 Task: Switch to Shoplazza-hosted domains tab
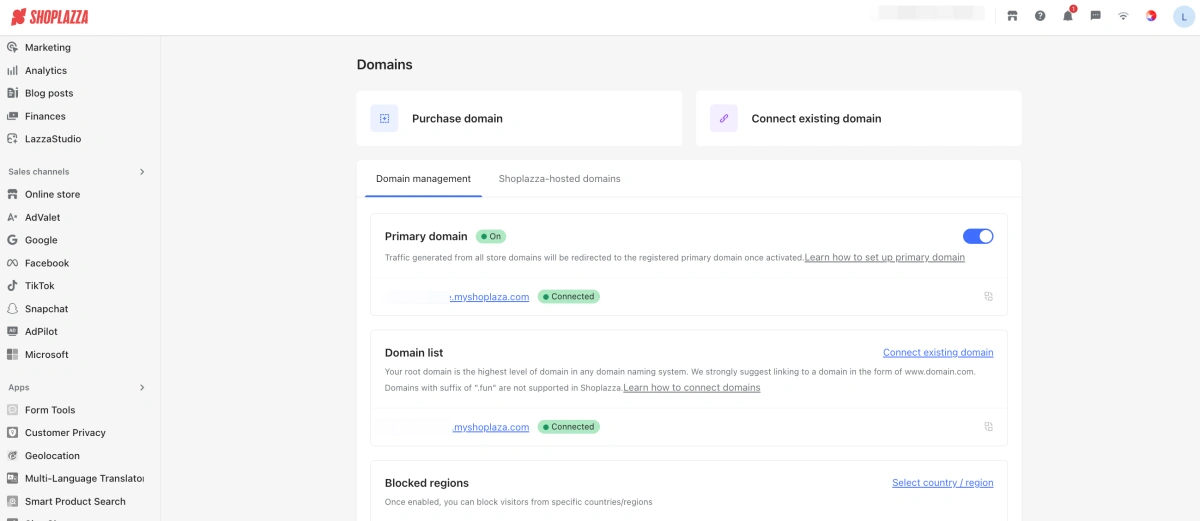tap(560, 179)
